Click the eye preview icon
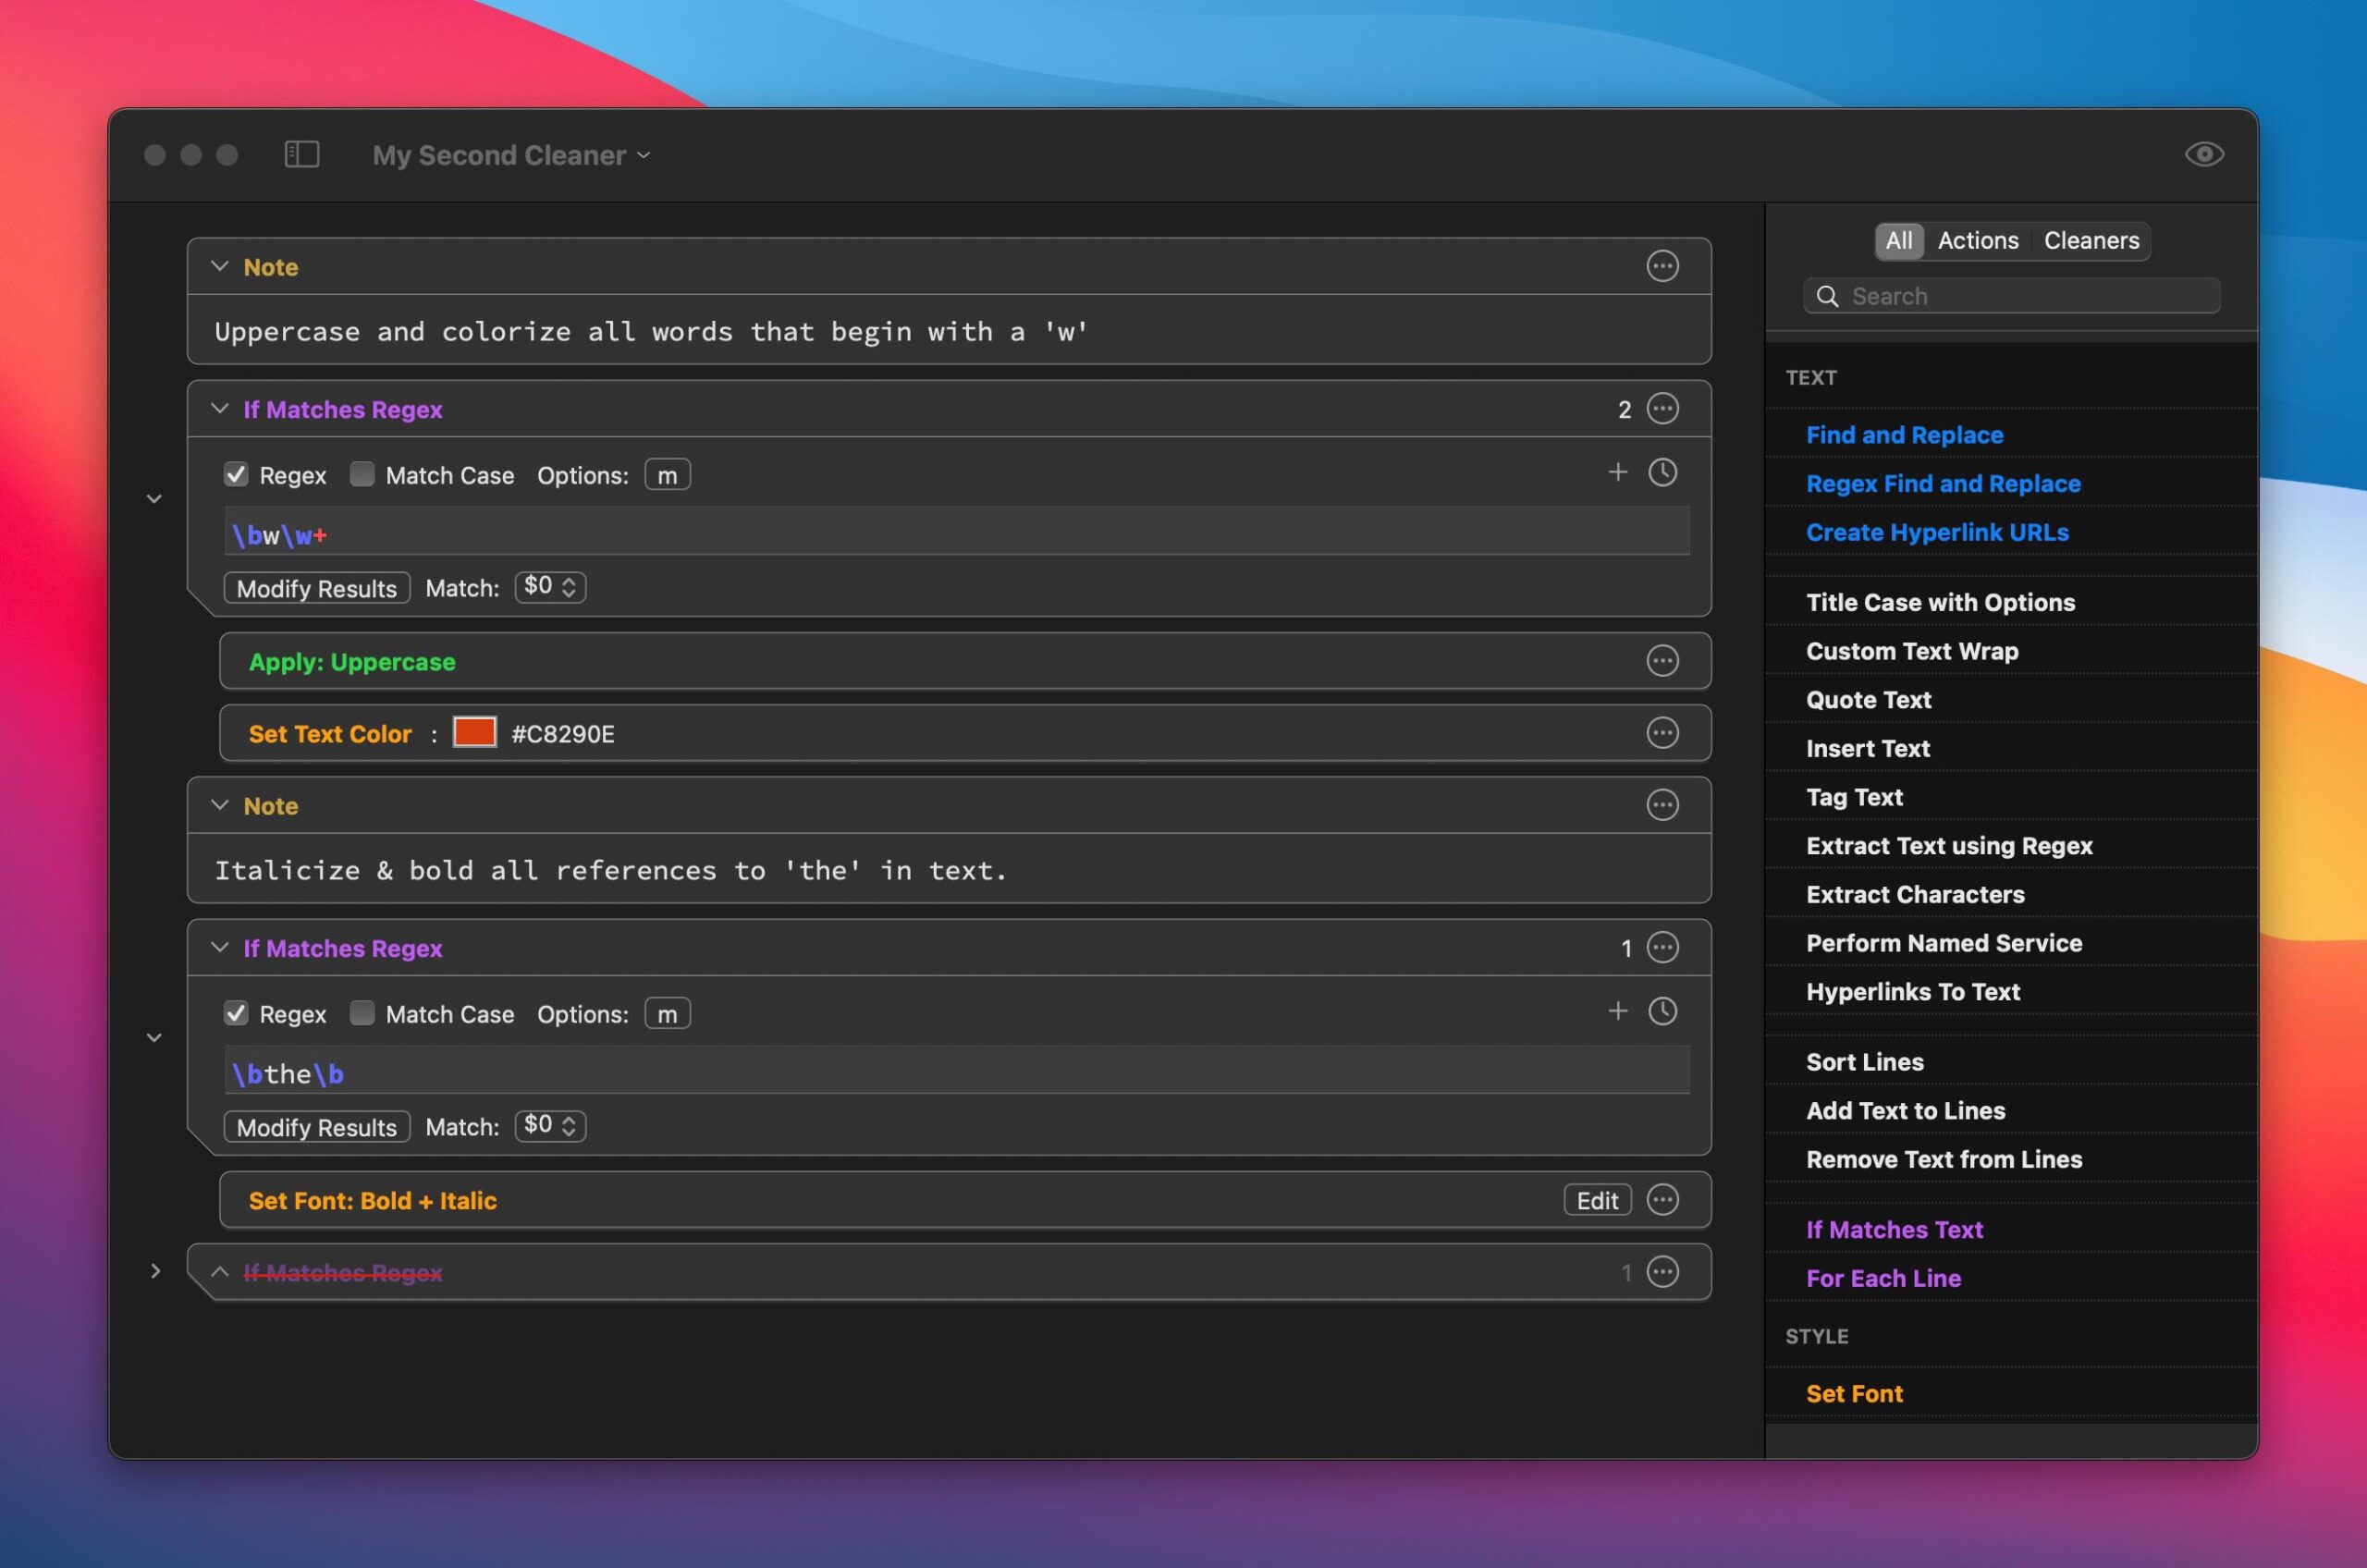2367x1568 pixels. [2203, 154]
